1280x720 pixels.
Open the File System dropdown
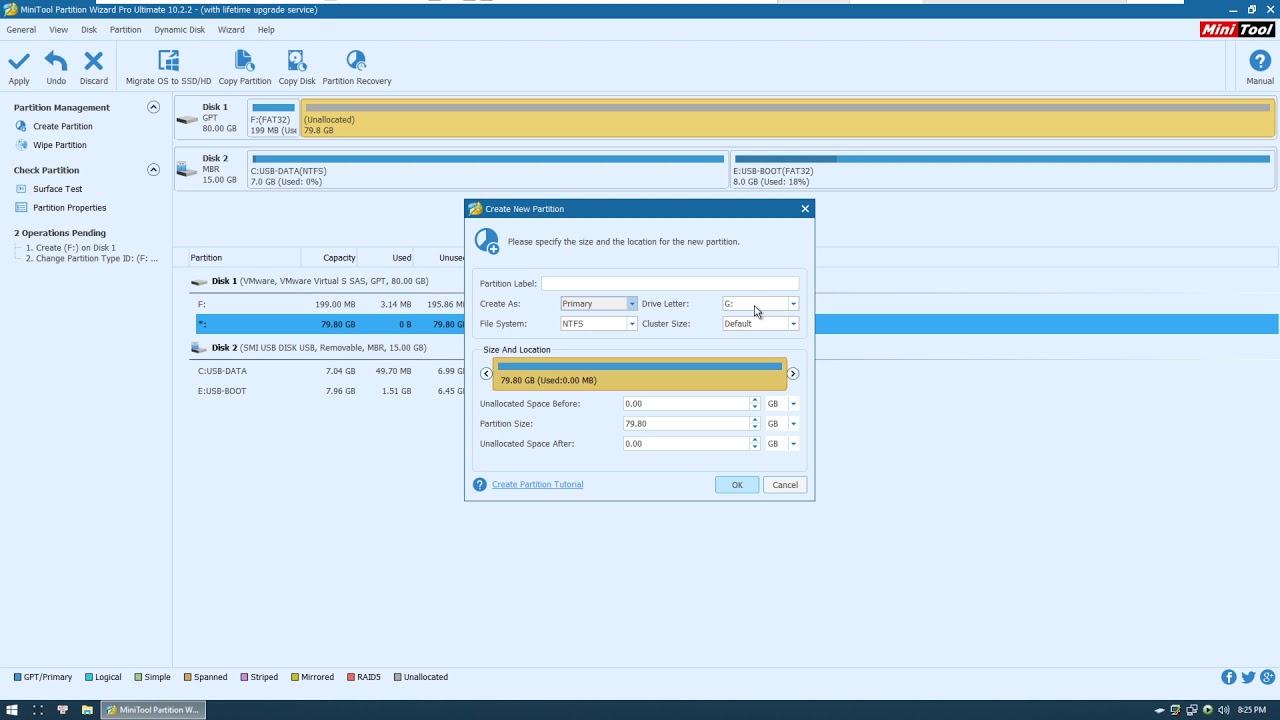[598, 324]
